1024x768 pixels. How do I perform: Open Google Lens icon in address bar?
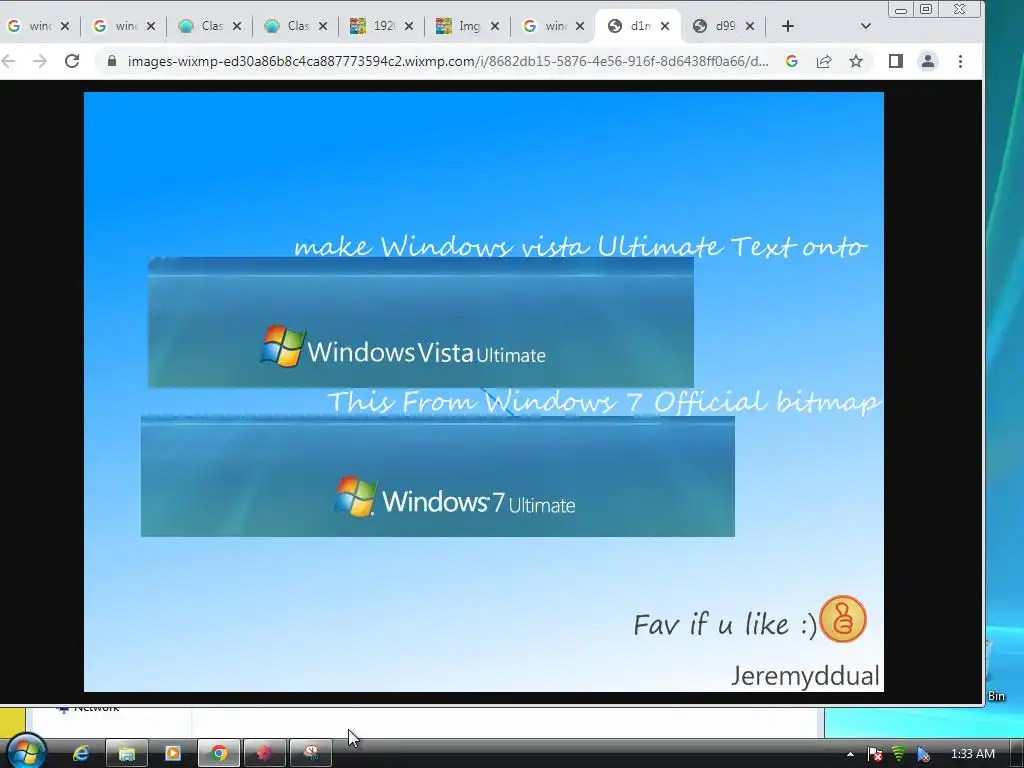pyautogui.click(x=792, y=61)
